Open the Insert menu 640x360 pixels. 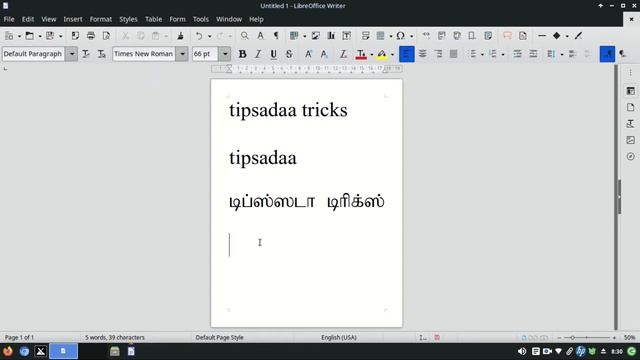coord(73,19)
